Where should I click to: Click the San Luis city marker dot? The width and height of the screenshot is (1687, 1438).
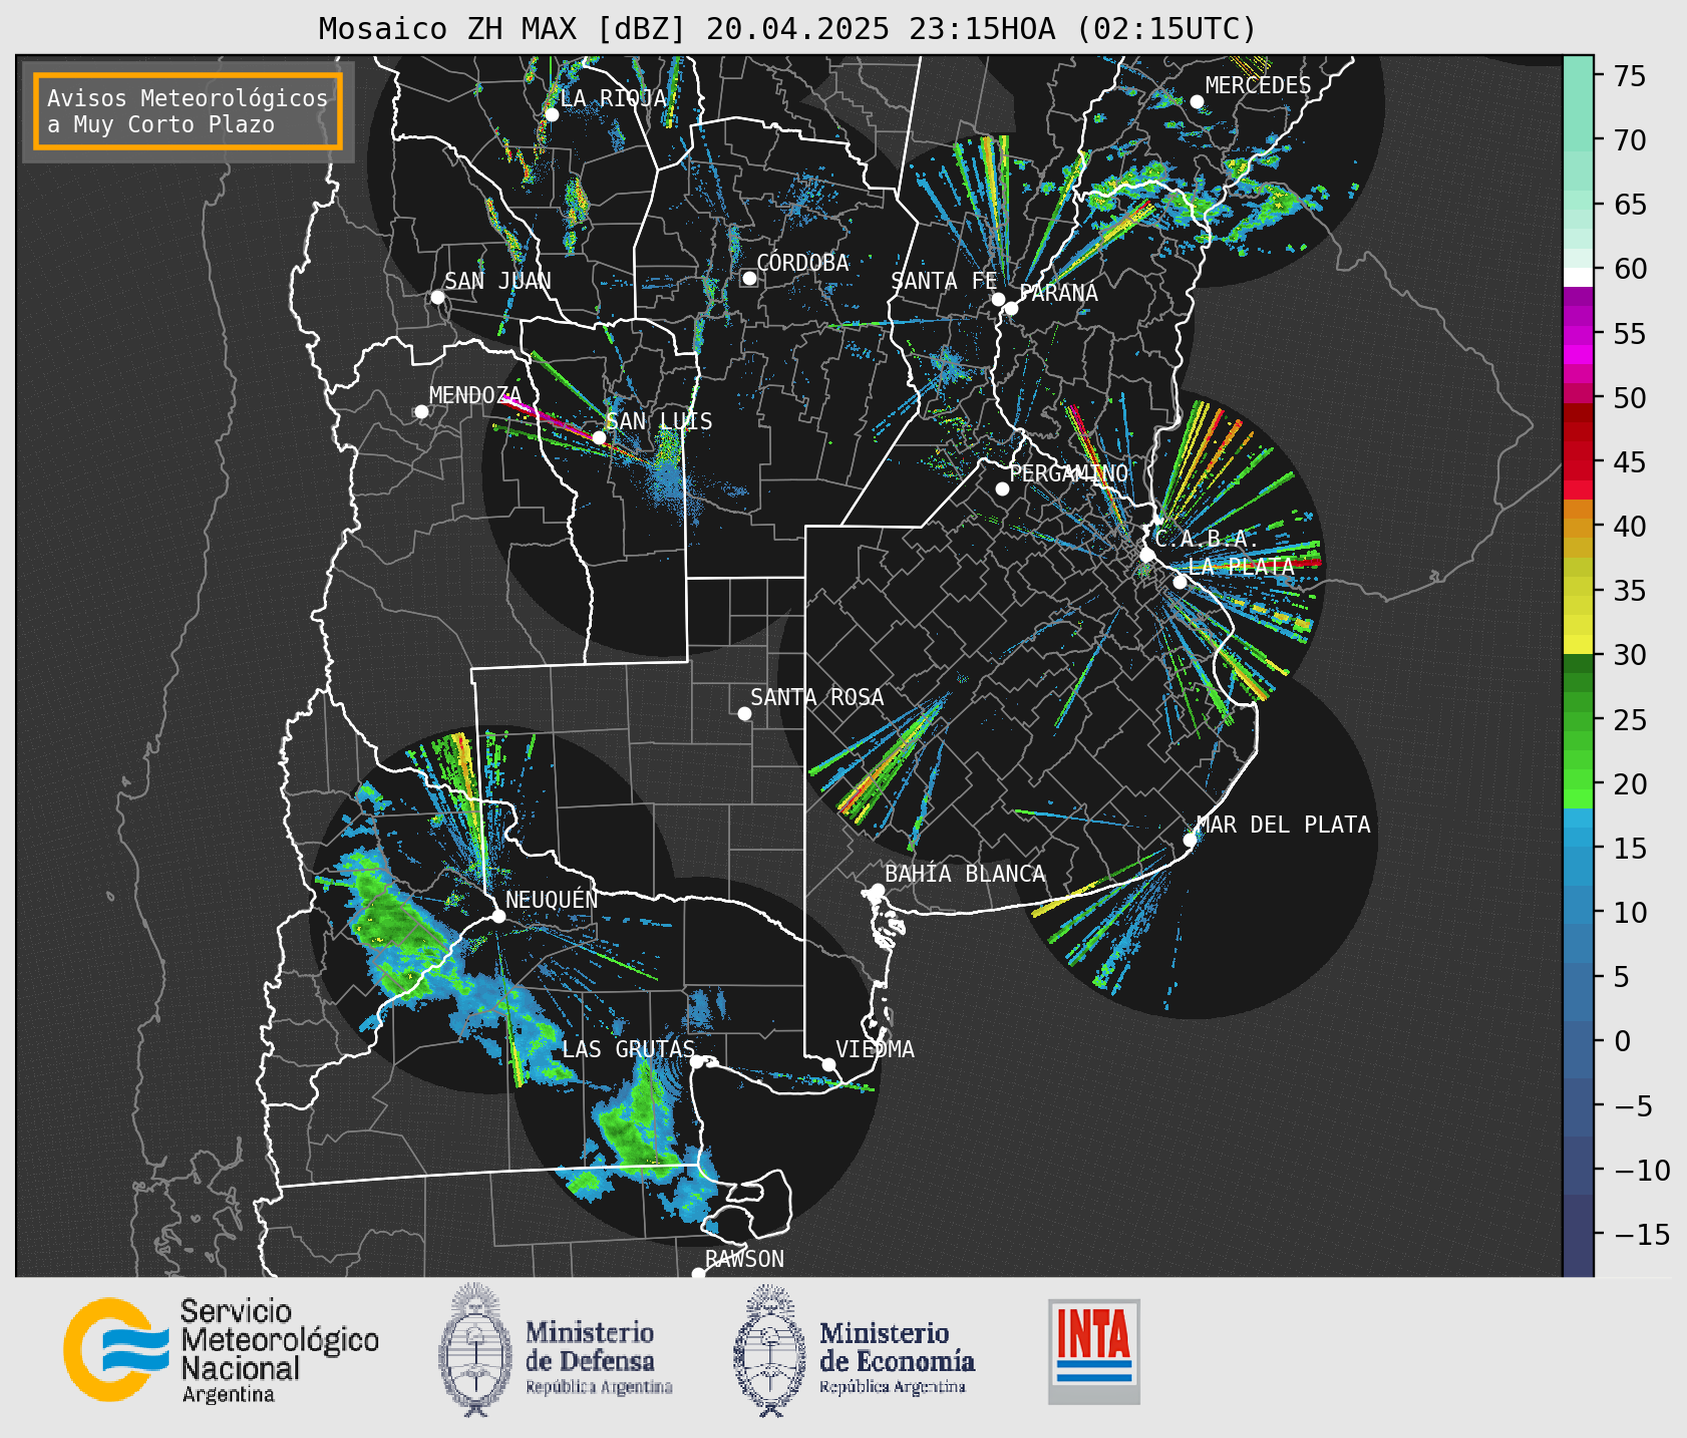coord(598,438)
